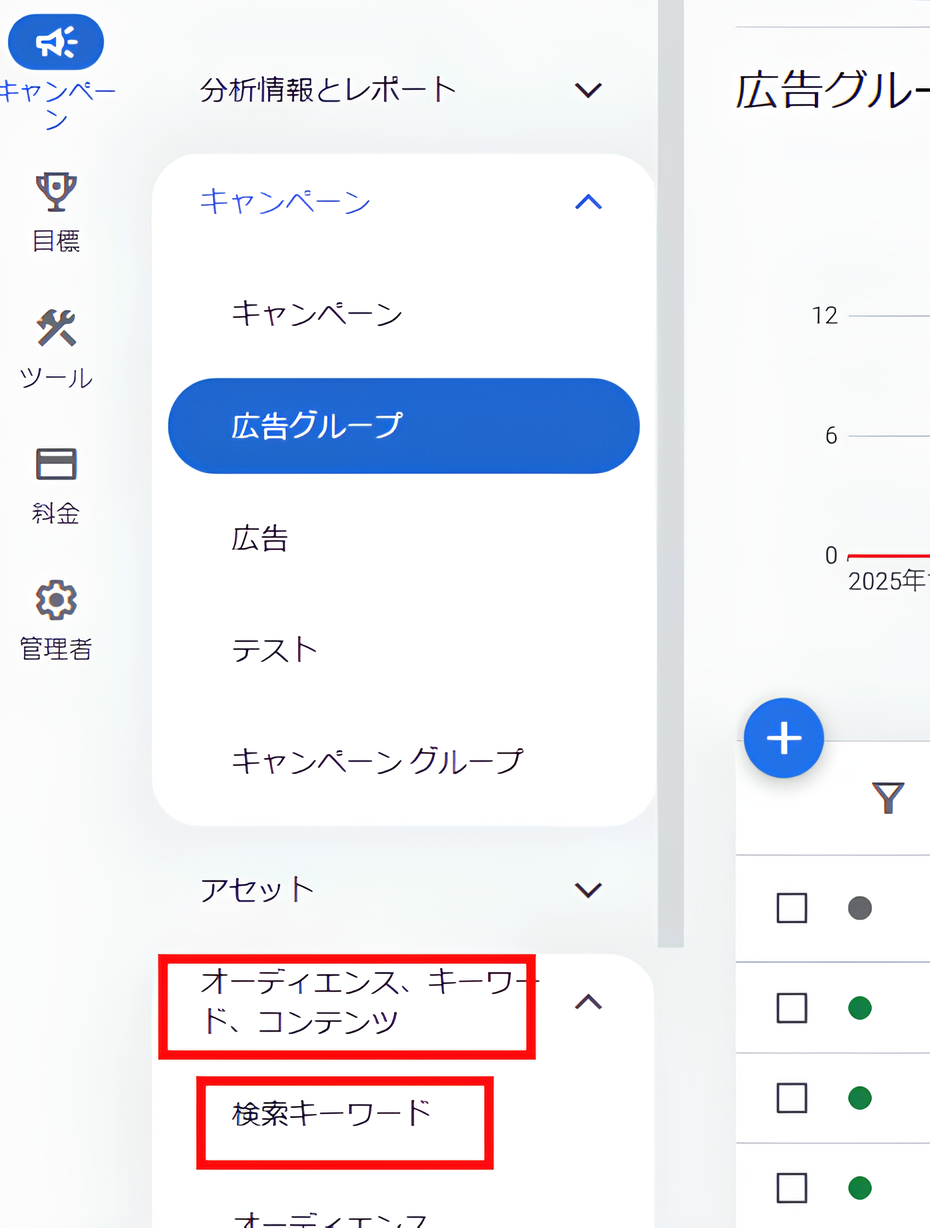Click the megaphone icon's blue oval background

click(x=55, y=42)
